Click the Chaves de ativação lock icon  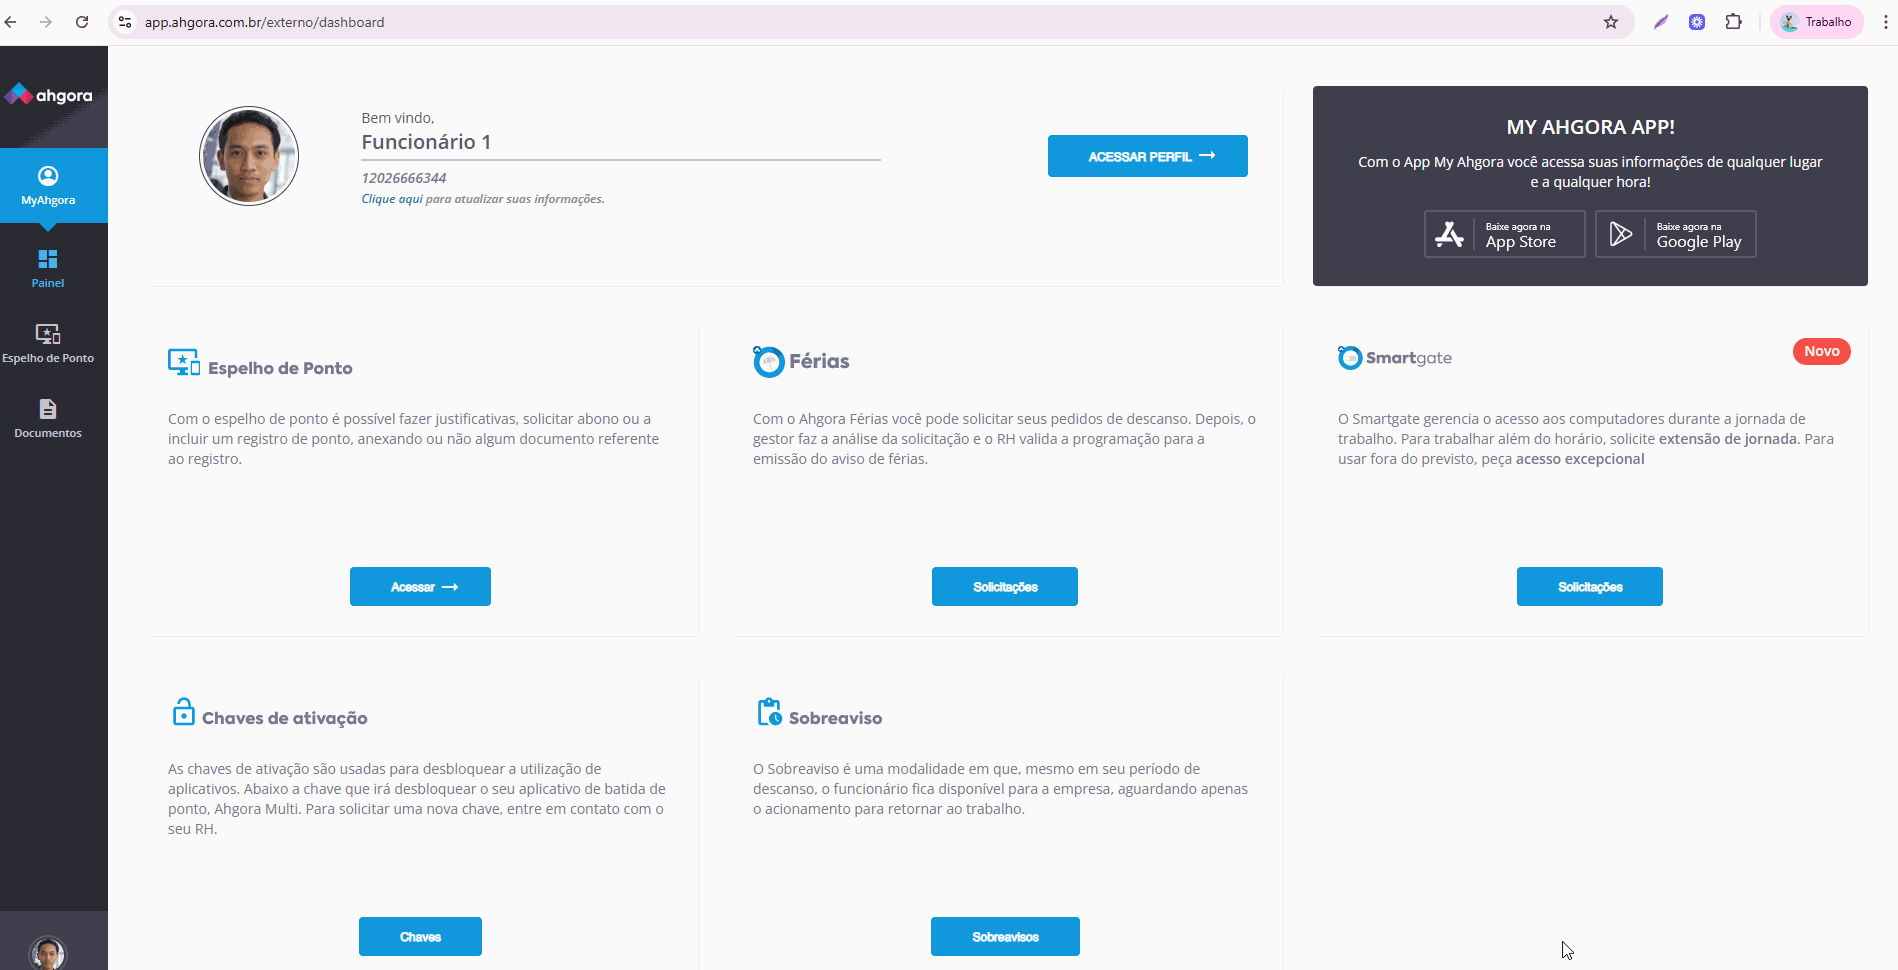[184, 712]
